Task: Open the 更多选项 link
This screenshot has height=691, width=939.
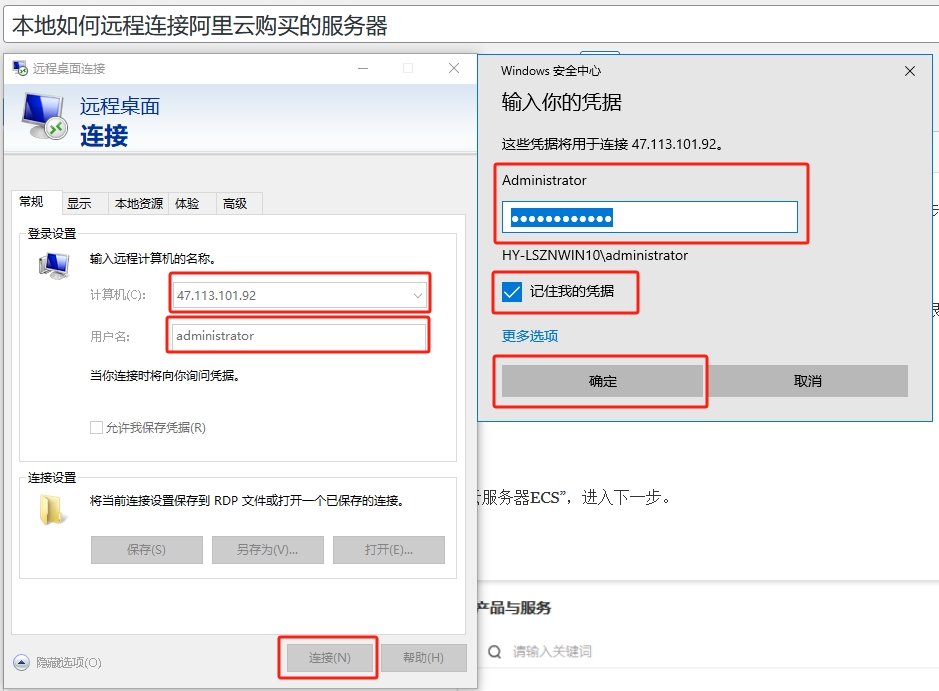Action: click(x=530, y=336)
